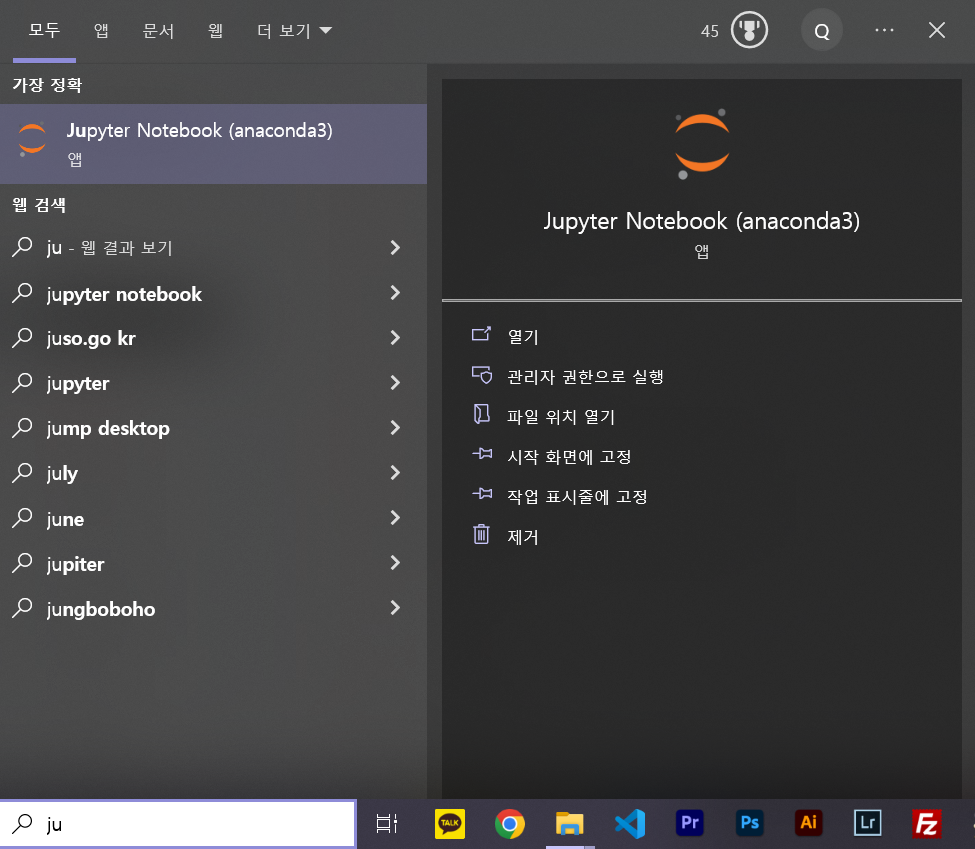Click the rewards points number 45
The width and height of the screenshot is (975, 849).
(709, 31)
